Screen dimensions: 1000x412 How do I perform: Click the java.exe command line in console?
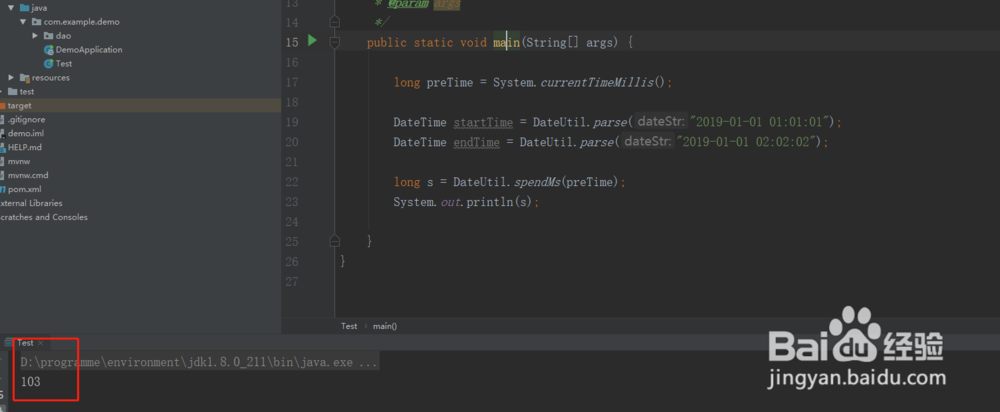click(199, 362)
